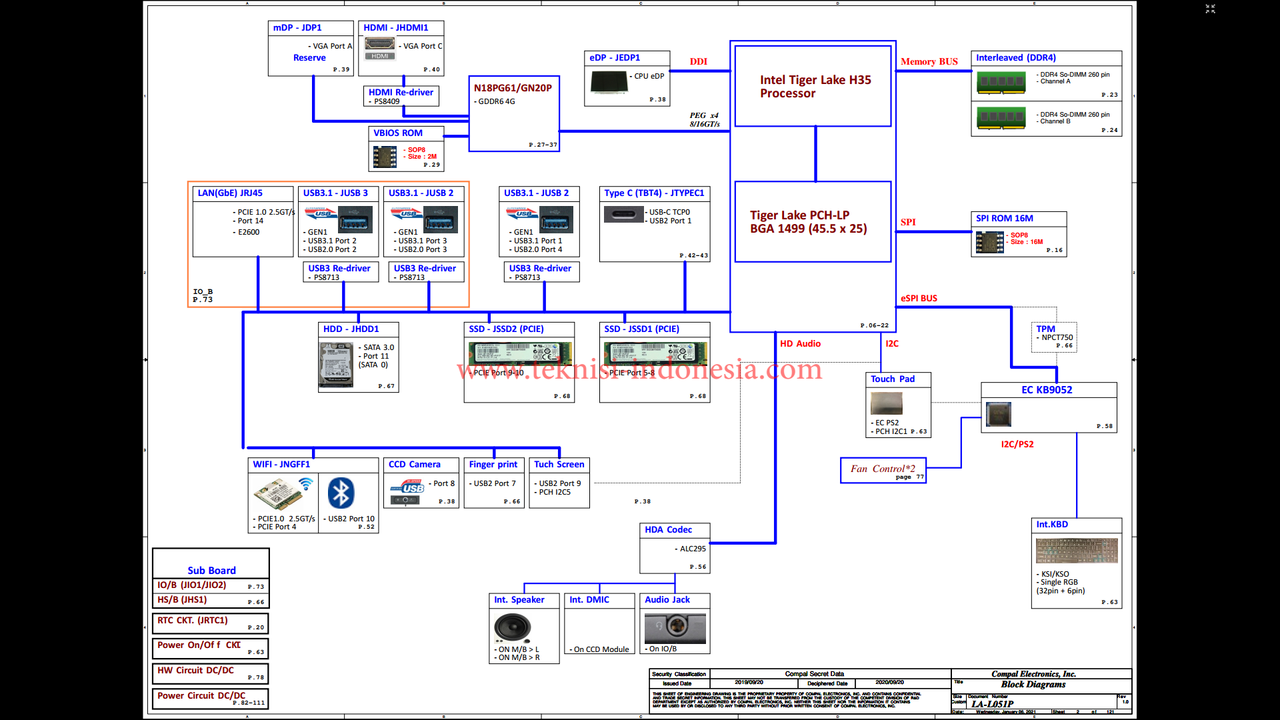The height and width of the screenshot is (720, 1280).
Task: Click the IO/B (JIO1/JIO2) row
Action: click(x=211, y=585)
